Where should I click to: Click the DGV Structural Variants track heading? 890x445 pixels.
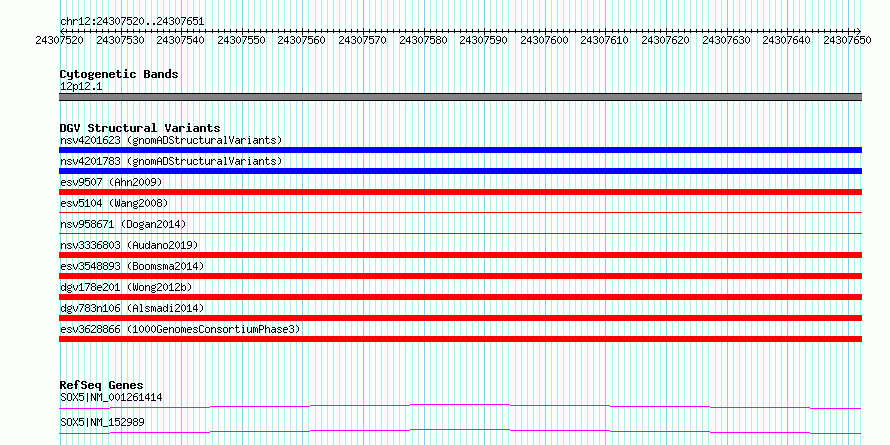140,128
